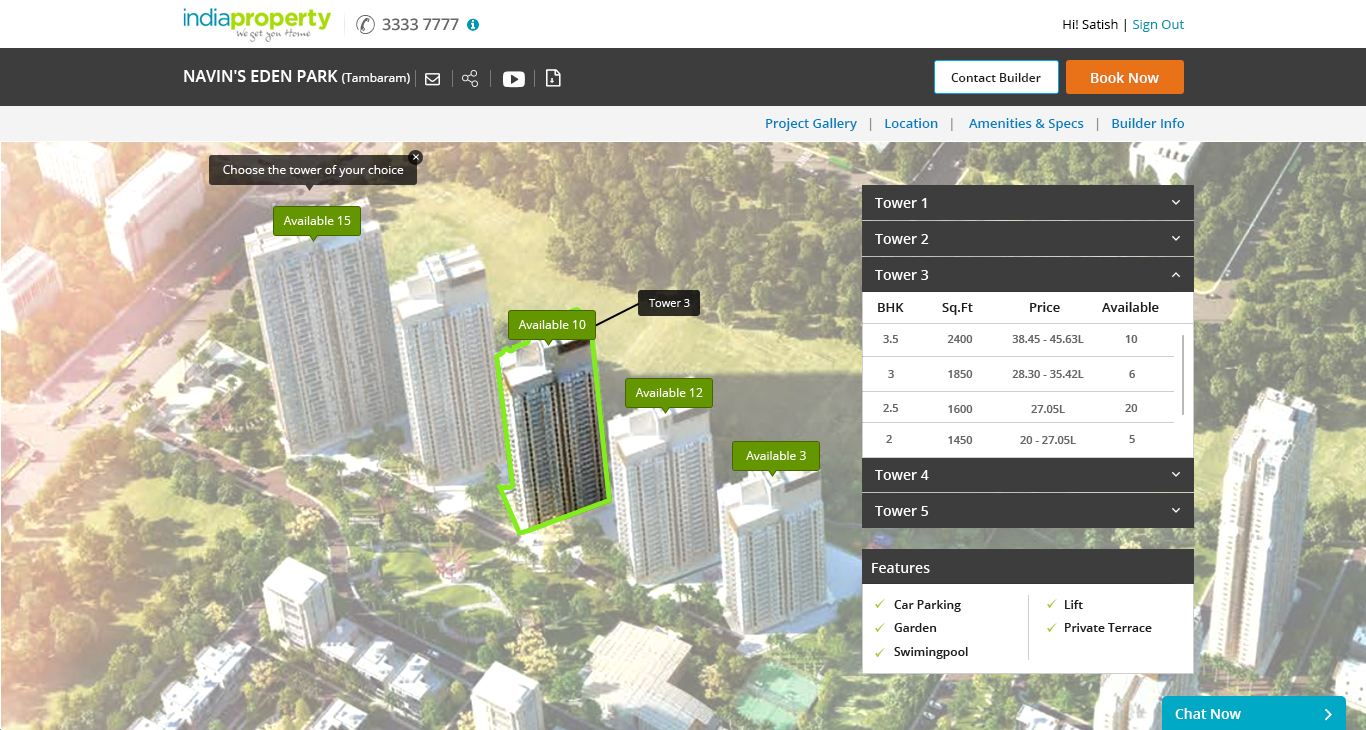
Task: Click the 'Swimingpool' feature
Action: pyautogui.click(x=931, y=652)
